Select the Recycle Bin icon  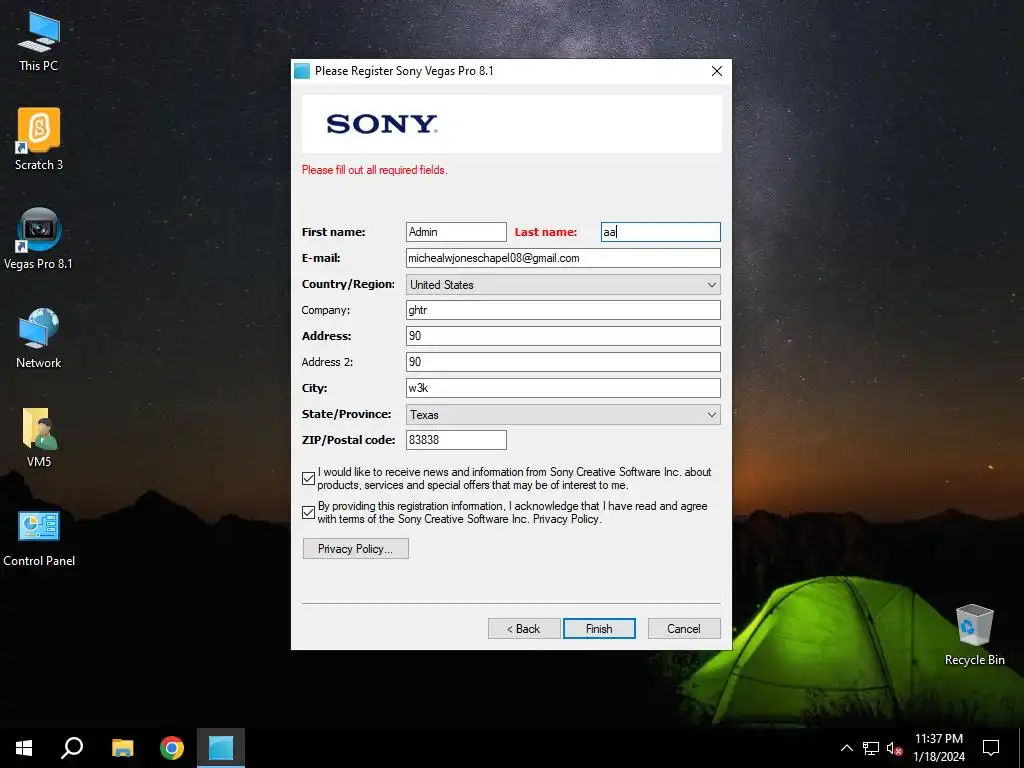point(974,635)
